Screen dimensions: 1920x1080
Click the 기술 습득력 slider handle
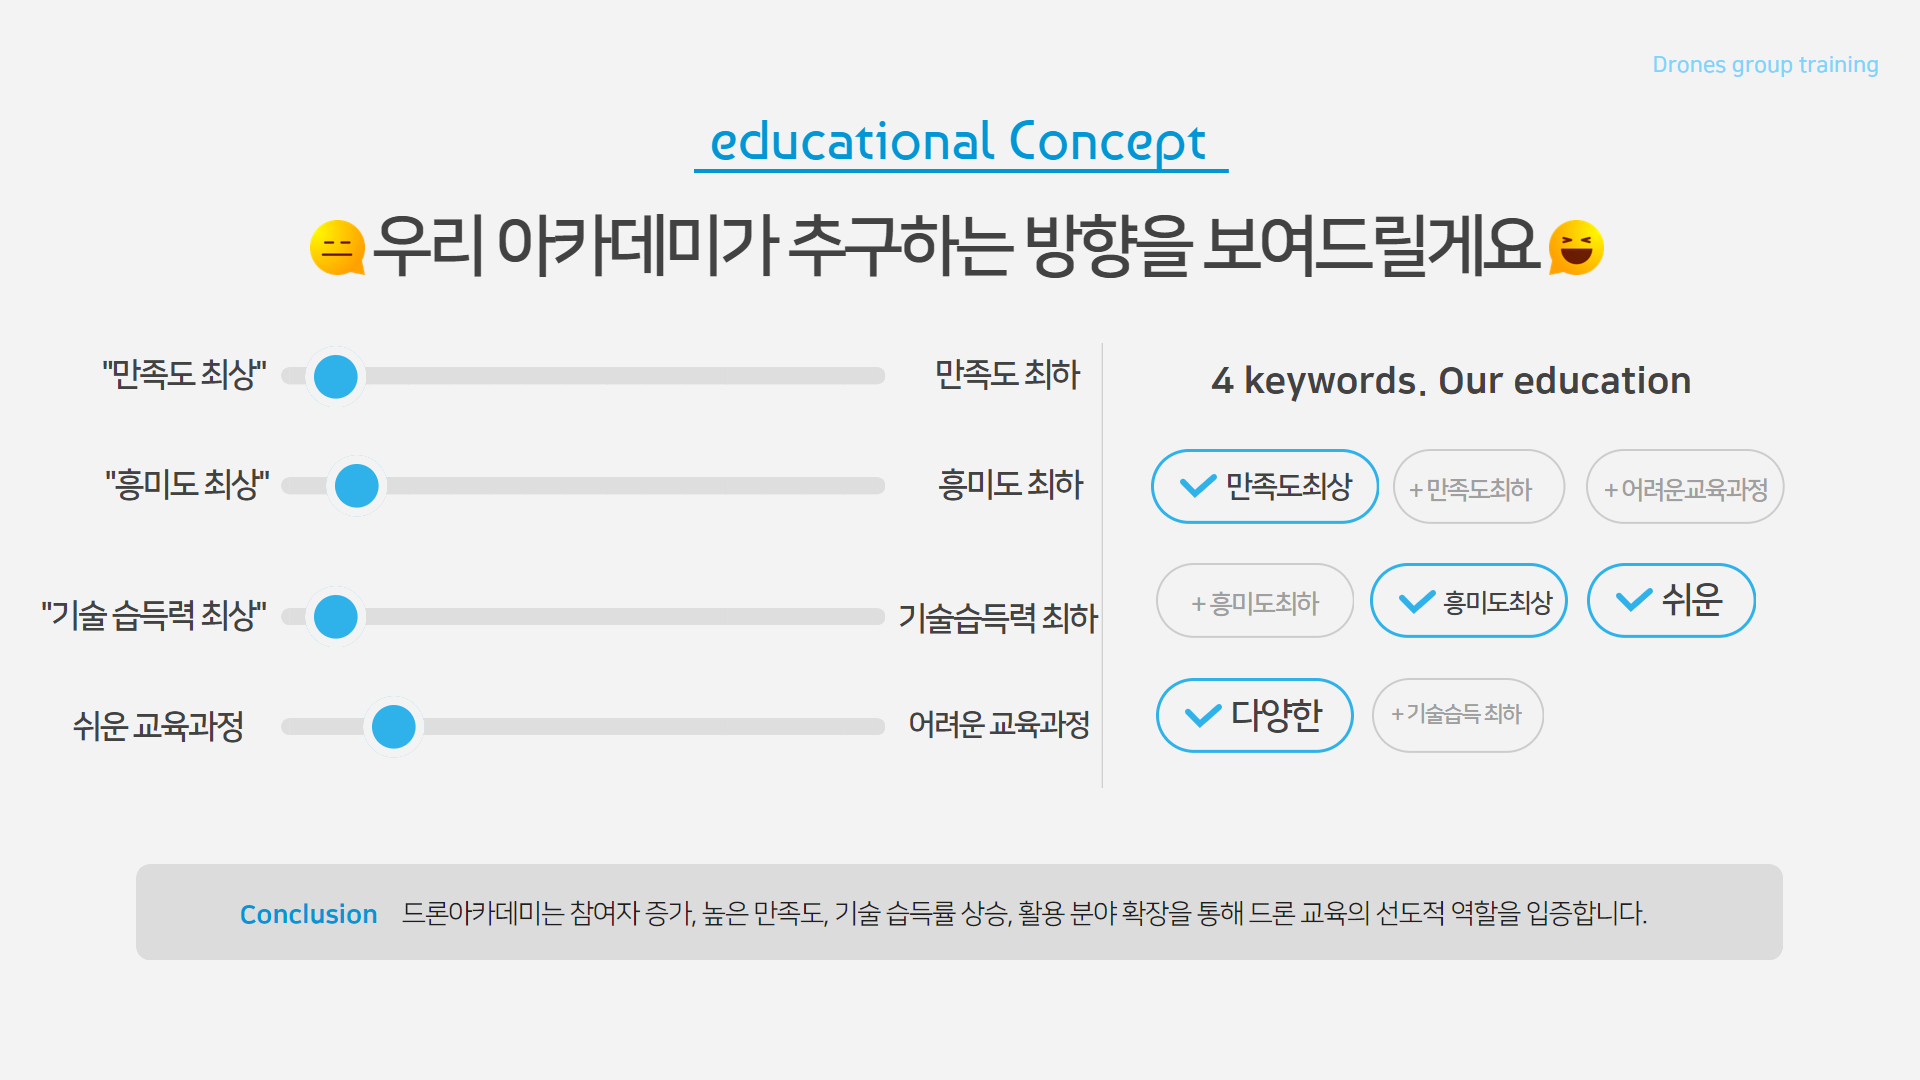(x=336, y=616)
